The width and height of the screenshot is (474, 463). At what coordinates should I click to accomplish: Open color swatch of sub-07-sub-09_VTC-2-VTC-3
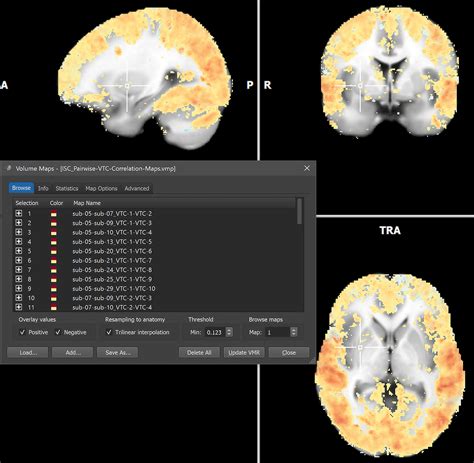(x=53, y=298)
